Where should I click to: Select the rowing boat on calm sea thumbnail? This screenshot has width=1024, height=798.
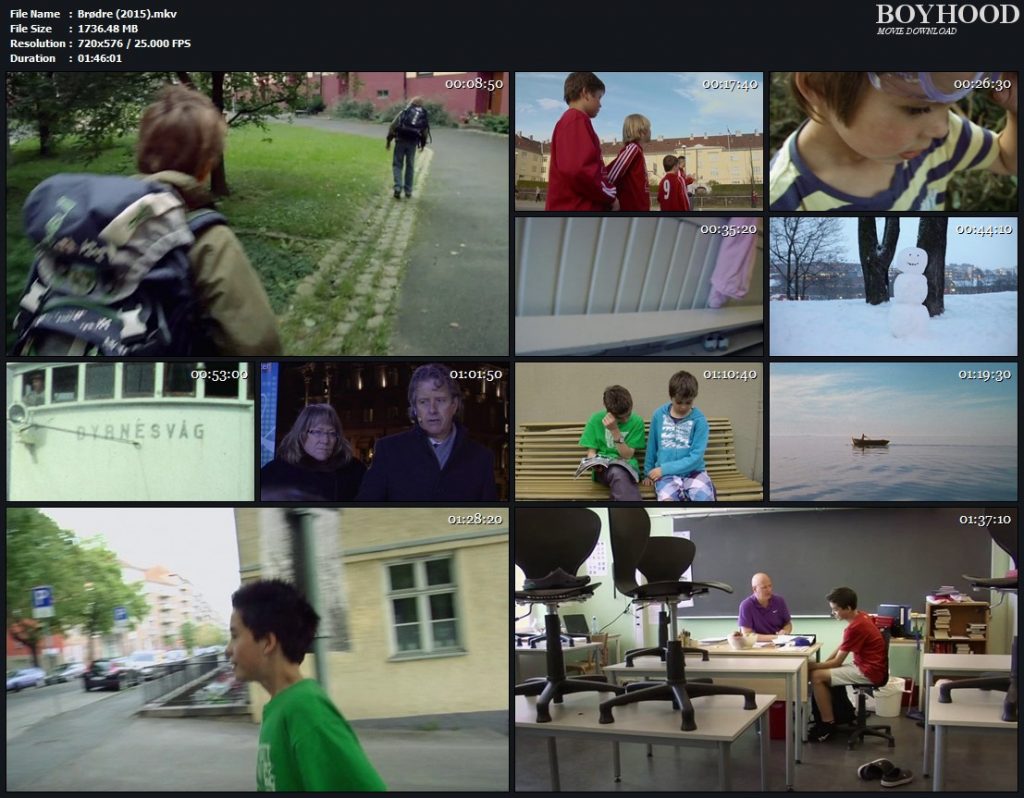[x=893, y=431]
